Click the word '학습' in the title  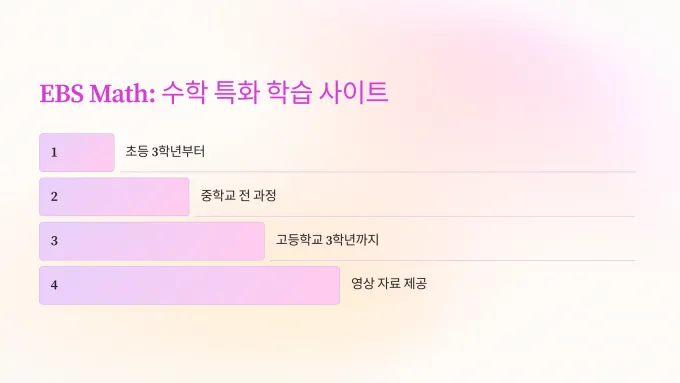click(289, 92)
